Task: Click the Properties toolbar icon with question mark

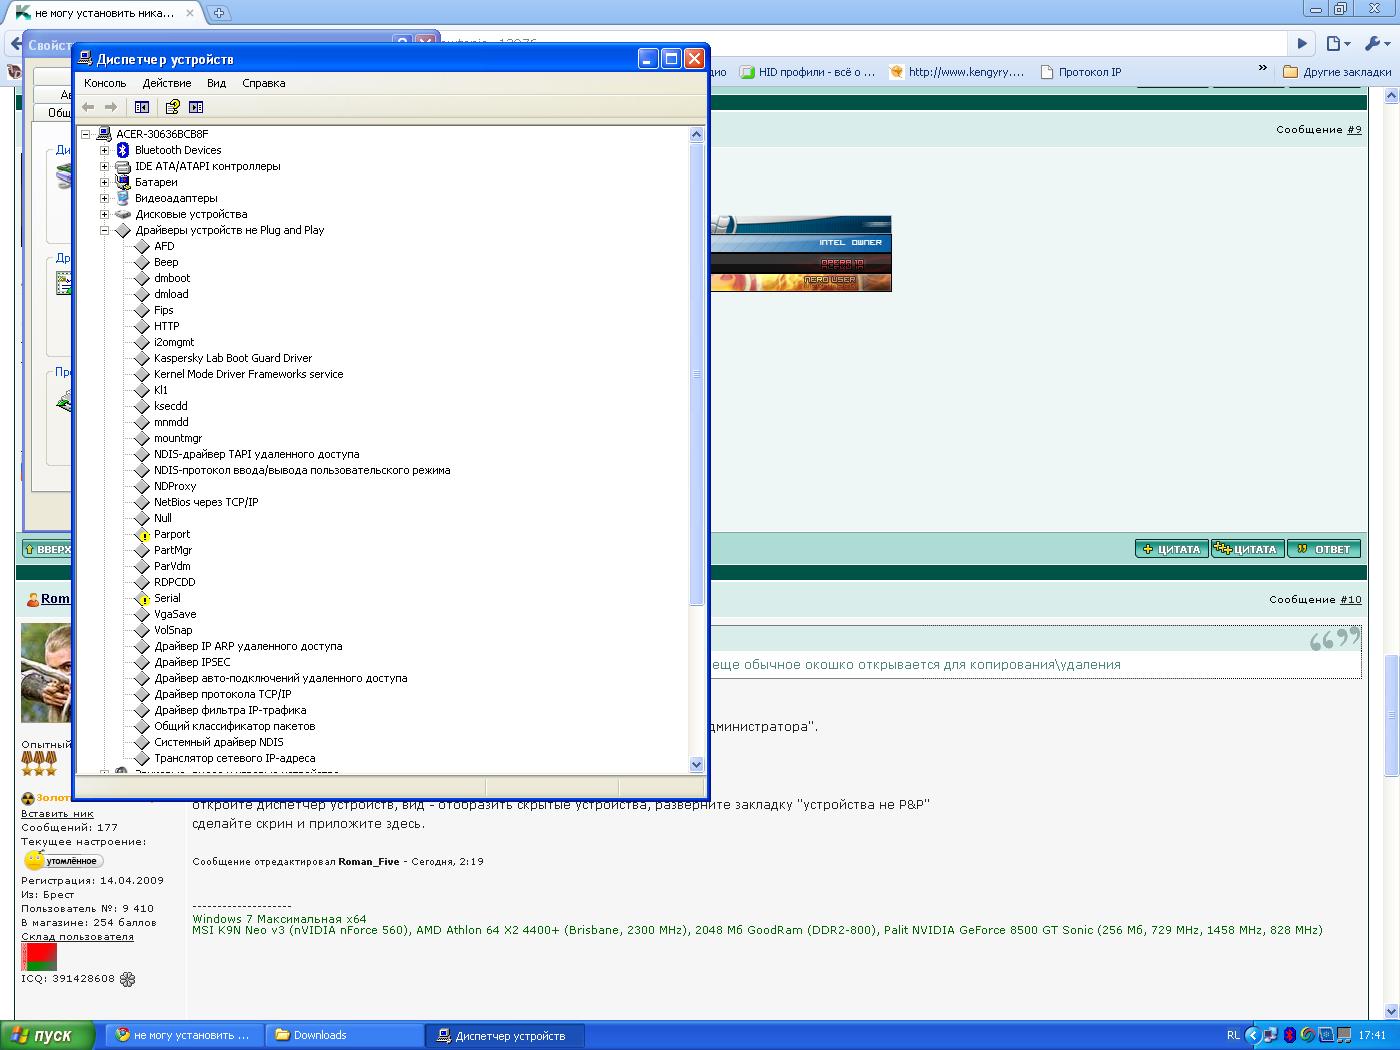Action: coord(172,107)
